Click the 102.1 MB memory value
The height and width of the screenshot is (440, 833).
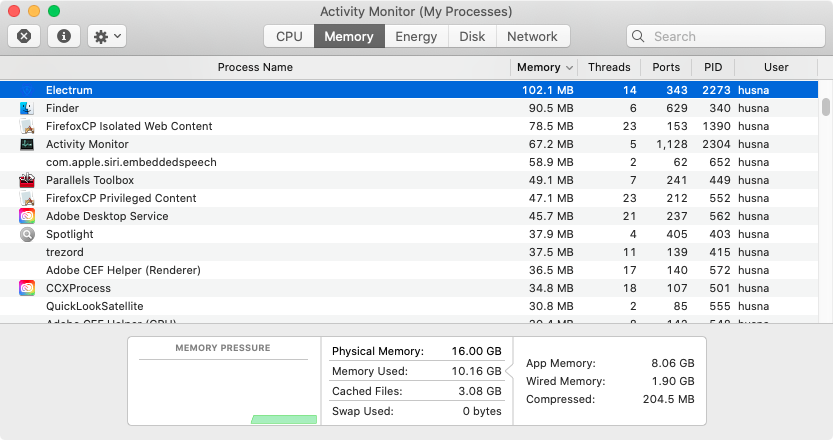547,90
